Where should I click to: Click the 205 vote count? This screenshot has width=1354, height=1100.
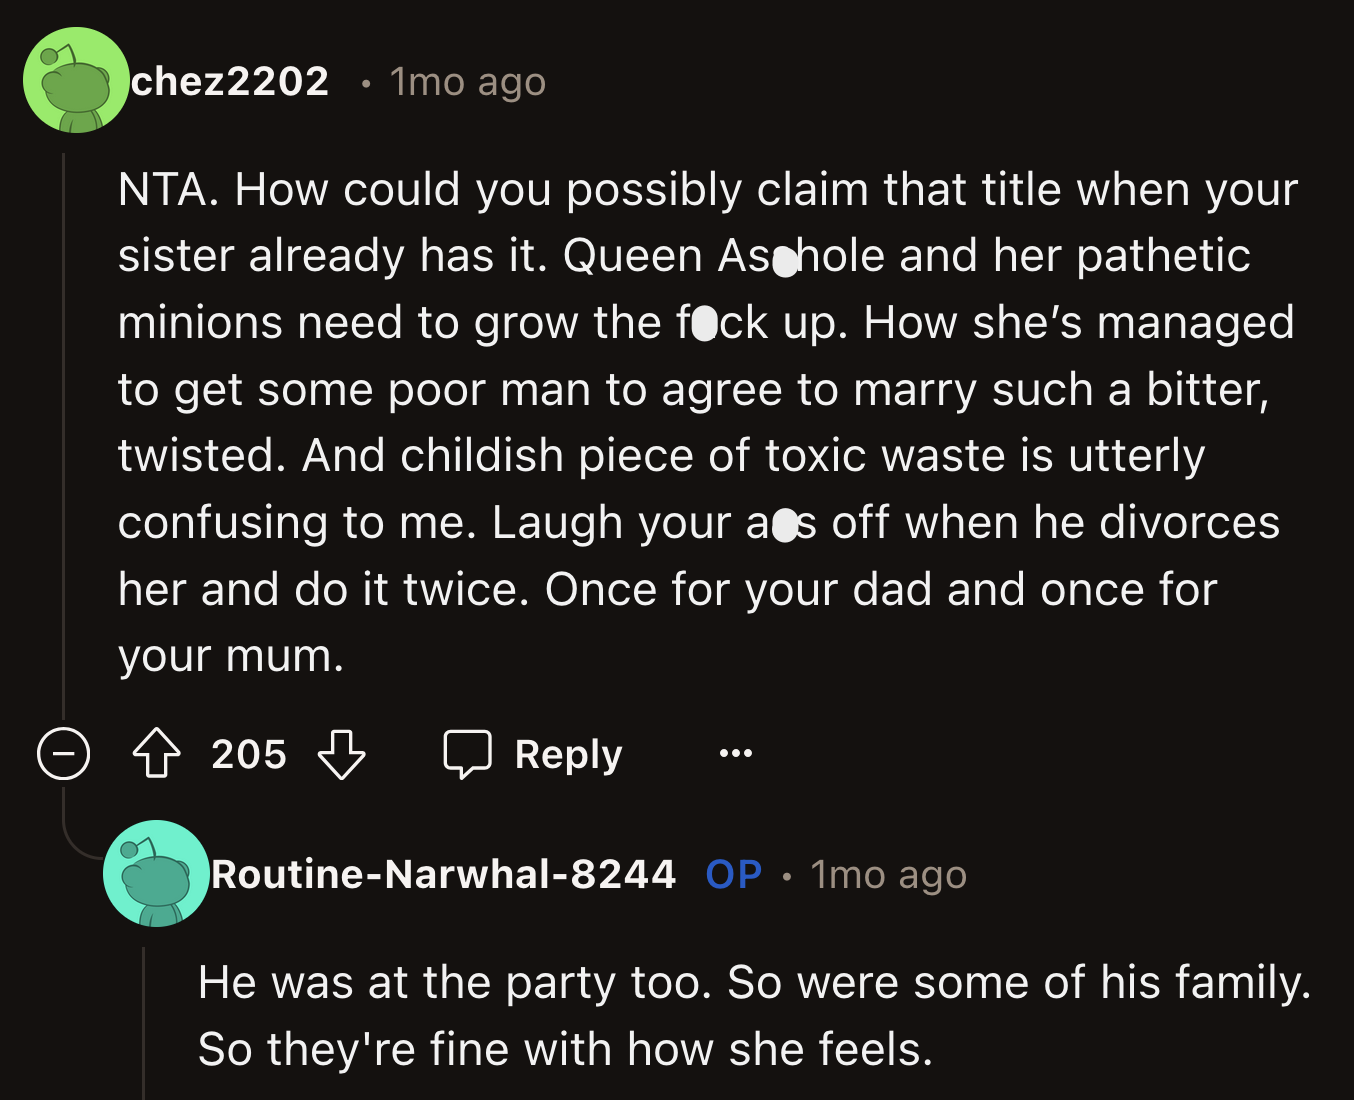249,754
